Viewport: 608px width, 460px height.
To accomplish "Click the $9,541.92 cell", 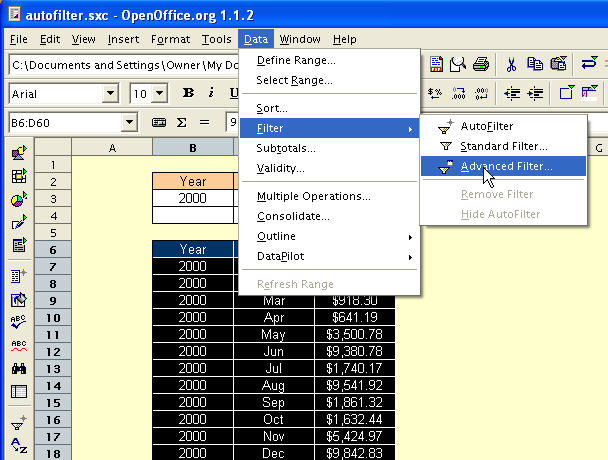I will [354, 385].
